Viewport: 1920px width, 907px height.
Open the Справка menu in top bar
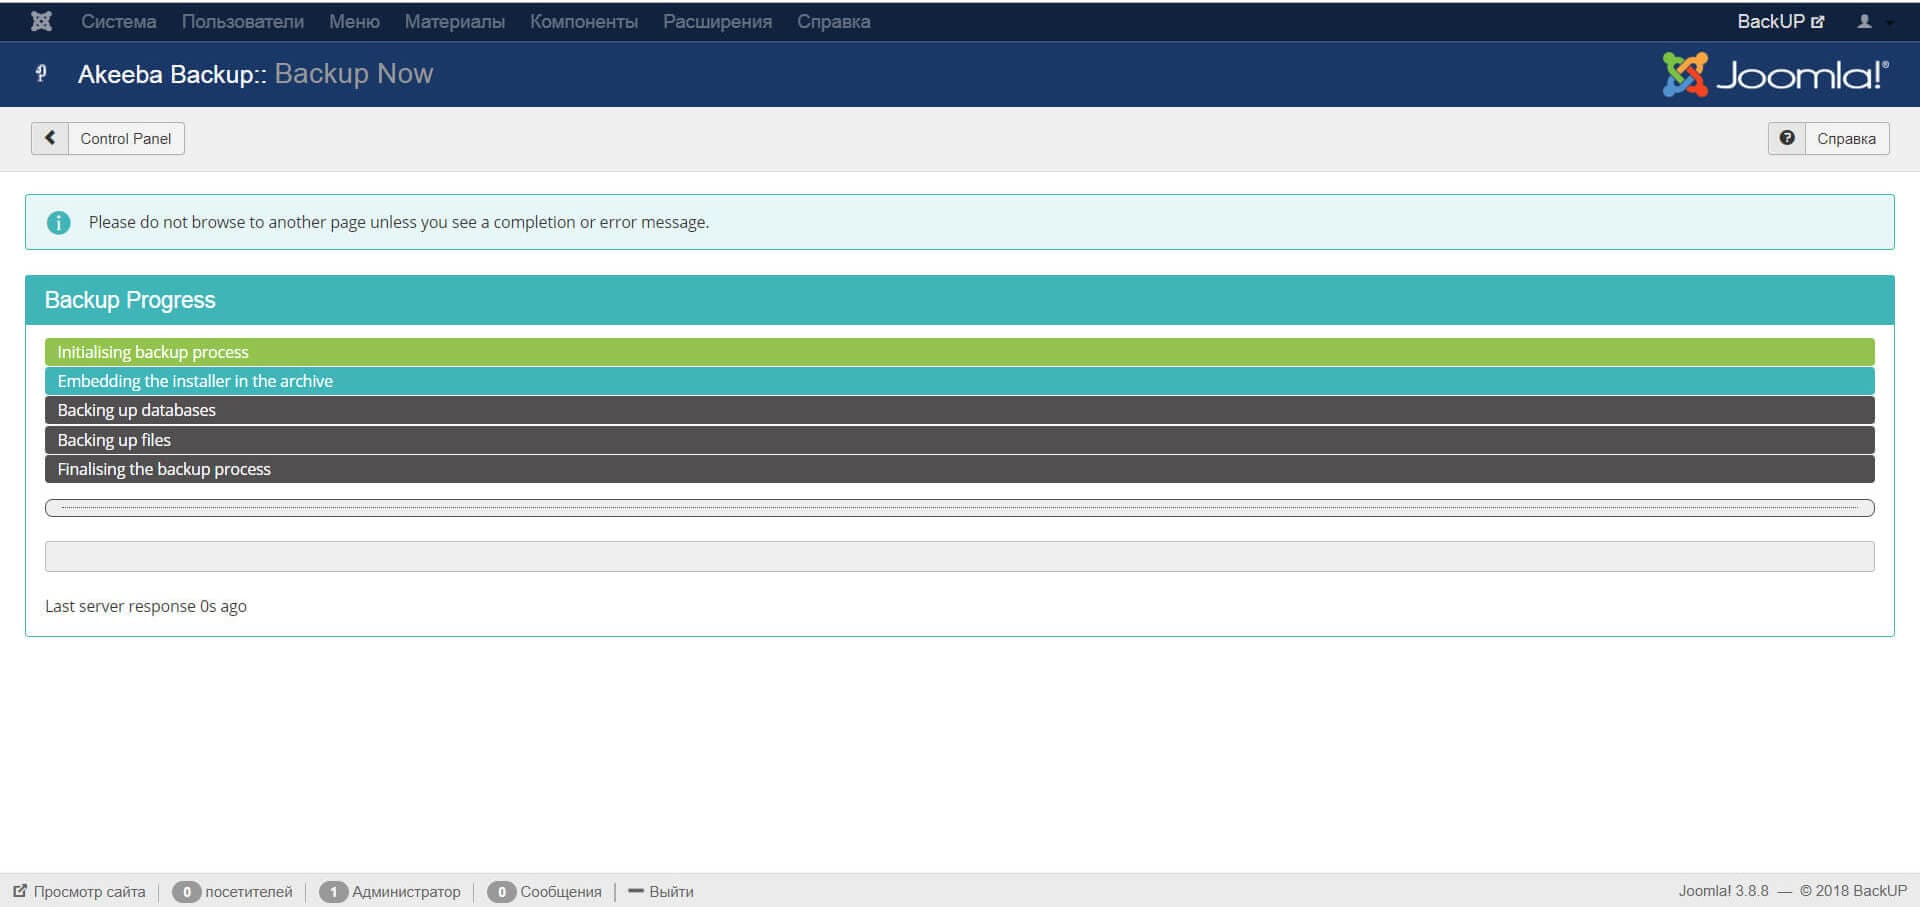pos(833,21)
